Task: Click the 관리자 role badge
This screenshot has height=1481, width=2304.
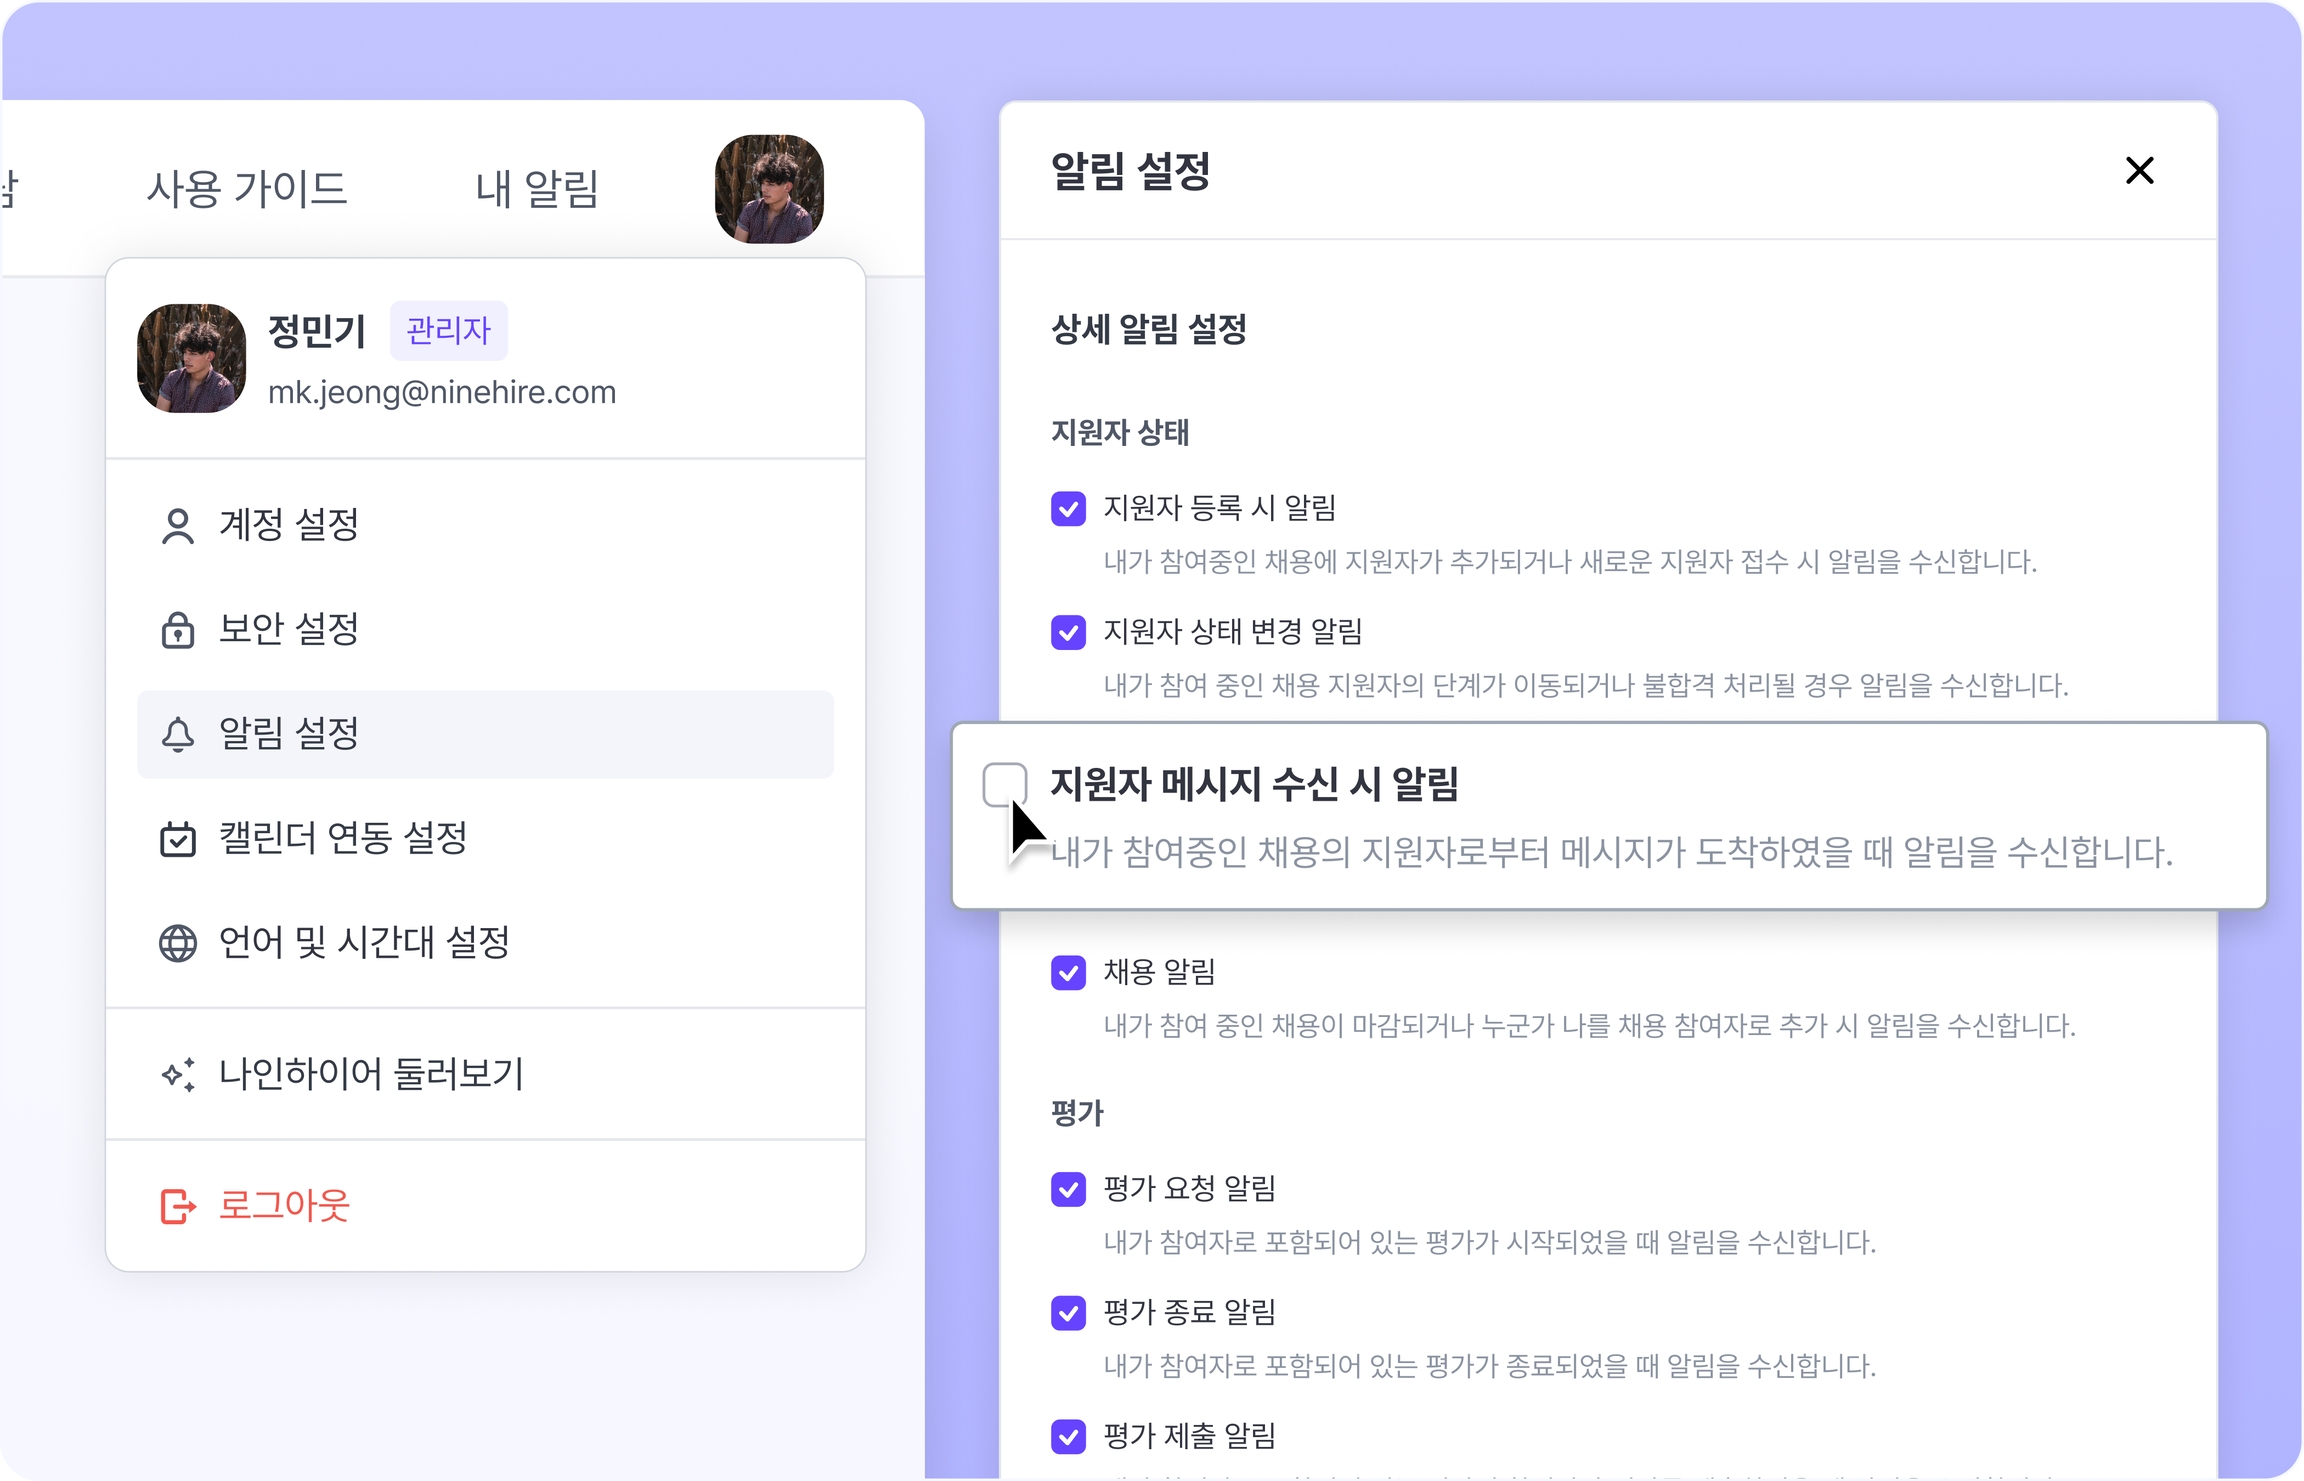Action: pos(448,330)
